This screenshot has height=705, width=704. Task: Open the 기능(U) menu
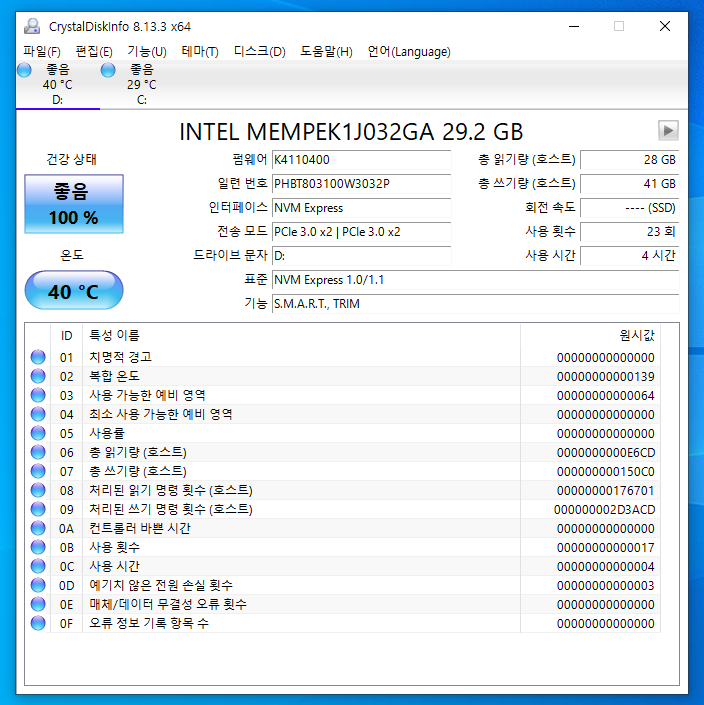click(x=147, y=52)
